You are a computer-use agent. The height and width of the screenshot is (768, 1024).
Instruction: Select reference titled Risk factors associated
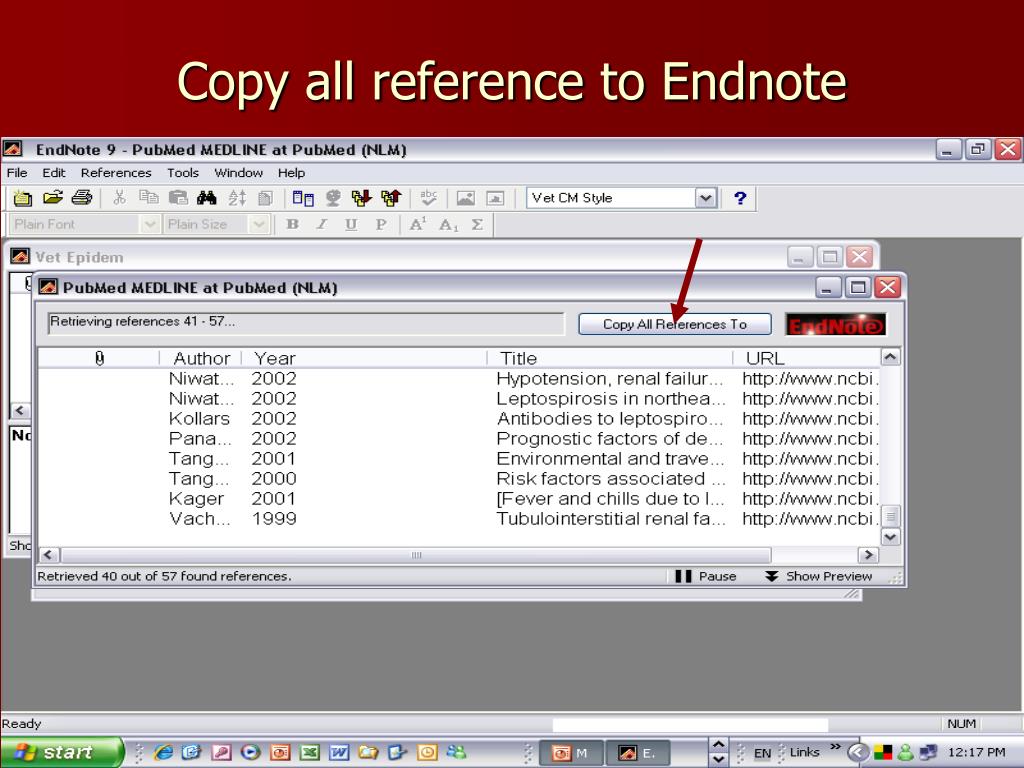[x=458, y=479]
